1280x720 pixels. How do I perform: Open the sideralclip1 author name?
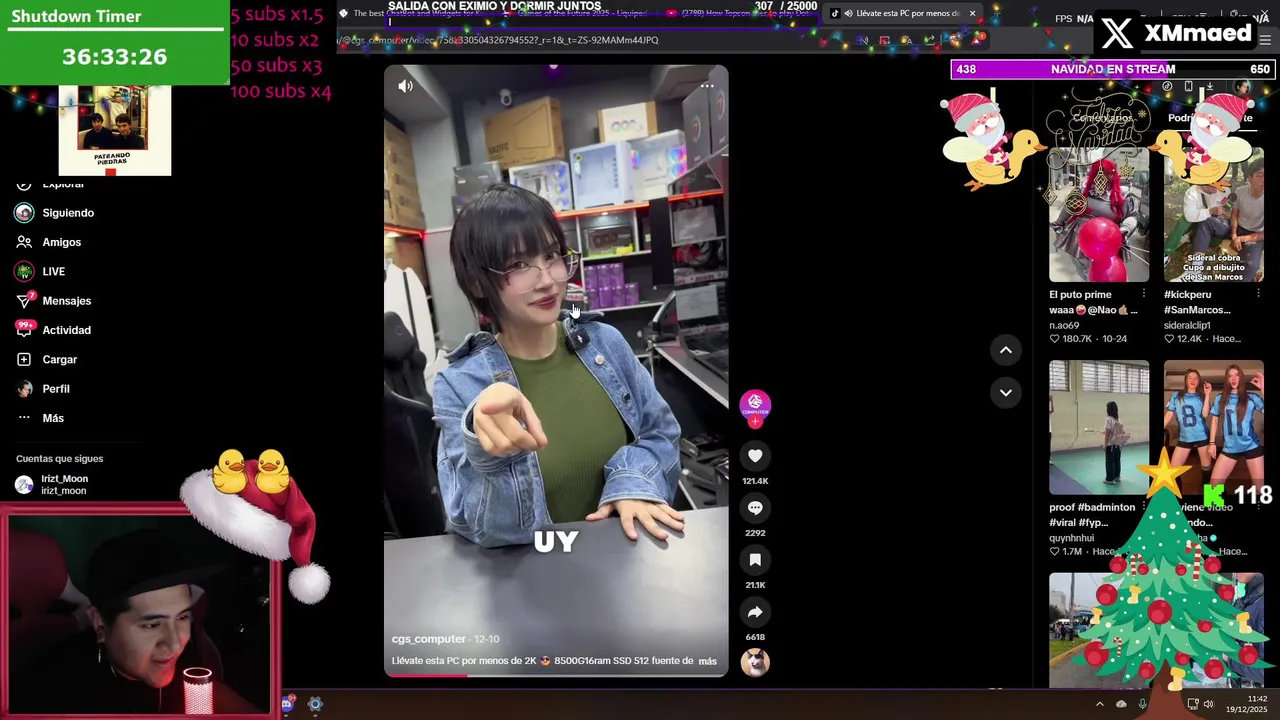[1187, 325]
